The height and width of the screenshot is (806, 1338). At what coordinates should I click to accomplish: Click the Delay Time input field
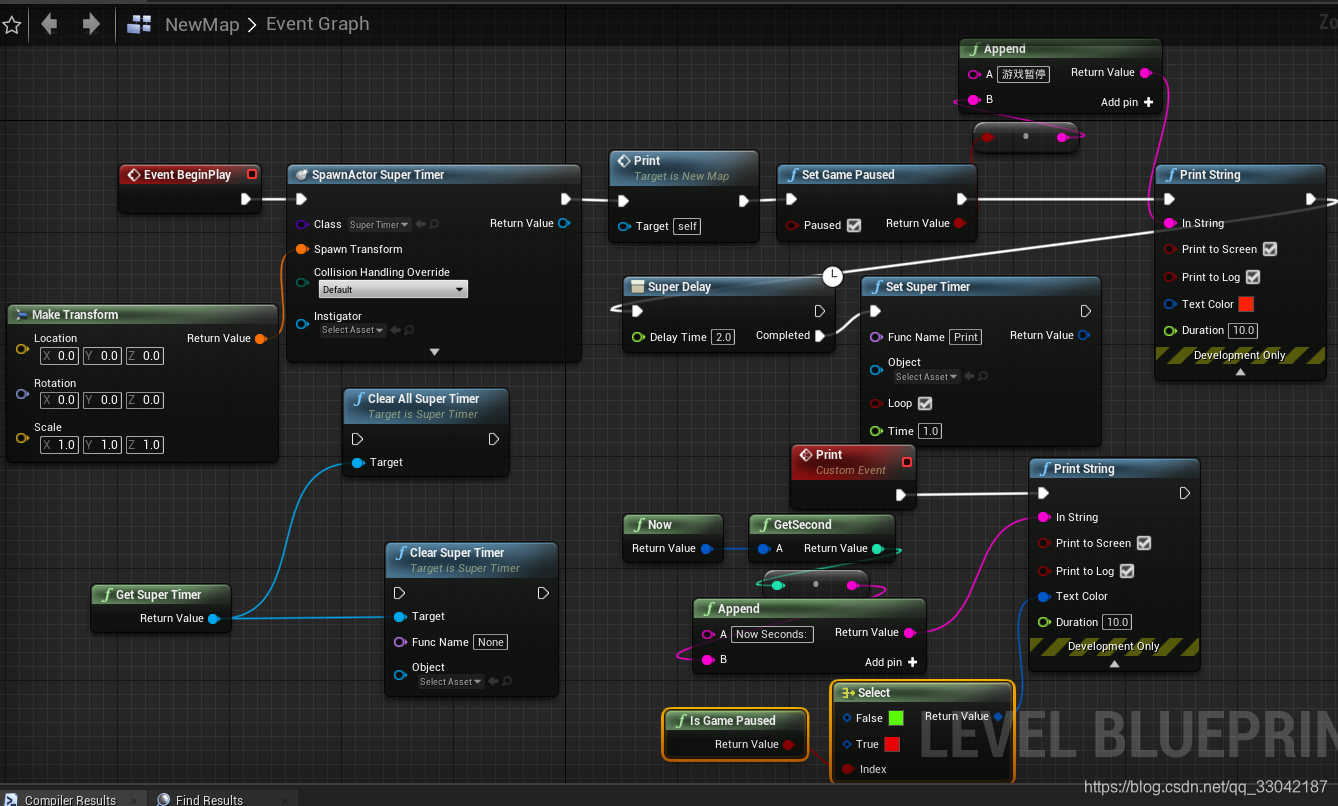[x=723, y=336]
